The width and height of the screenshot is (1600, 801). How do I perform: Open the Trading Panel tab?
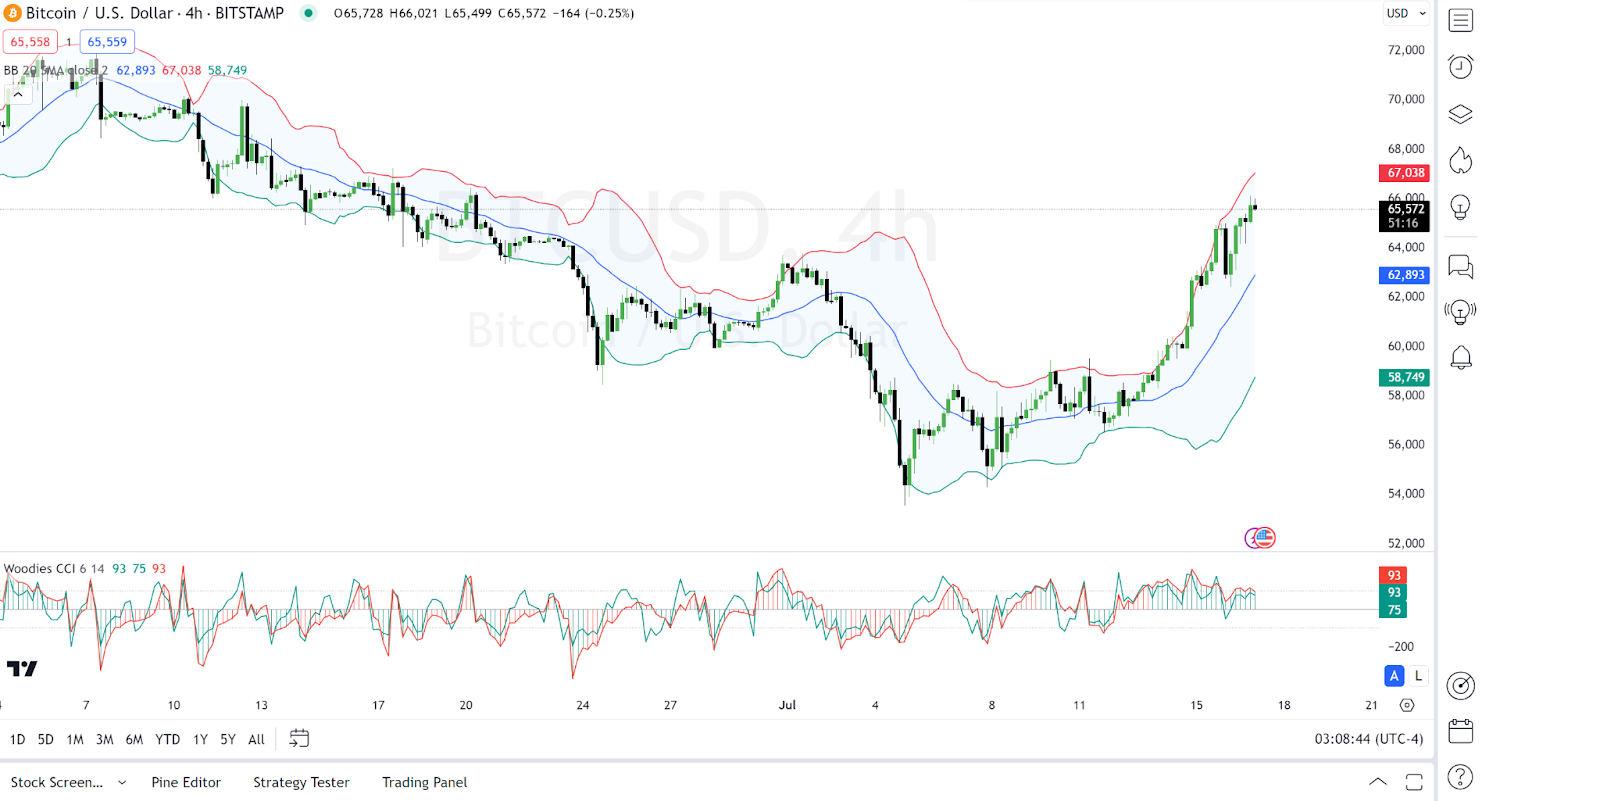pos(424,782)
